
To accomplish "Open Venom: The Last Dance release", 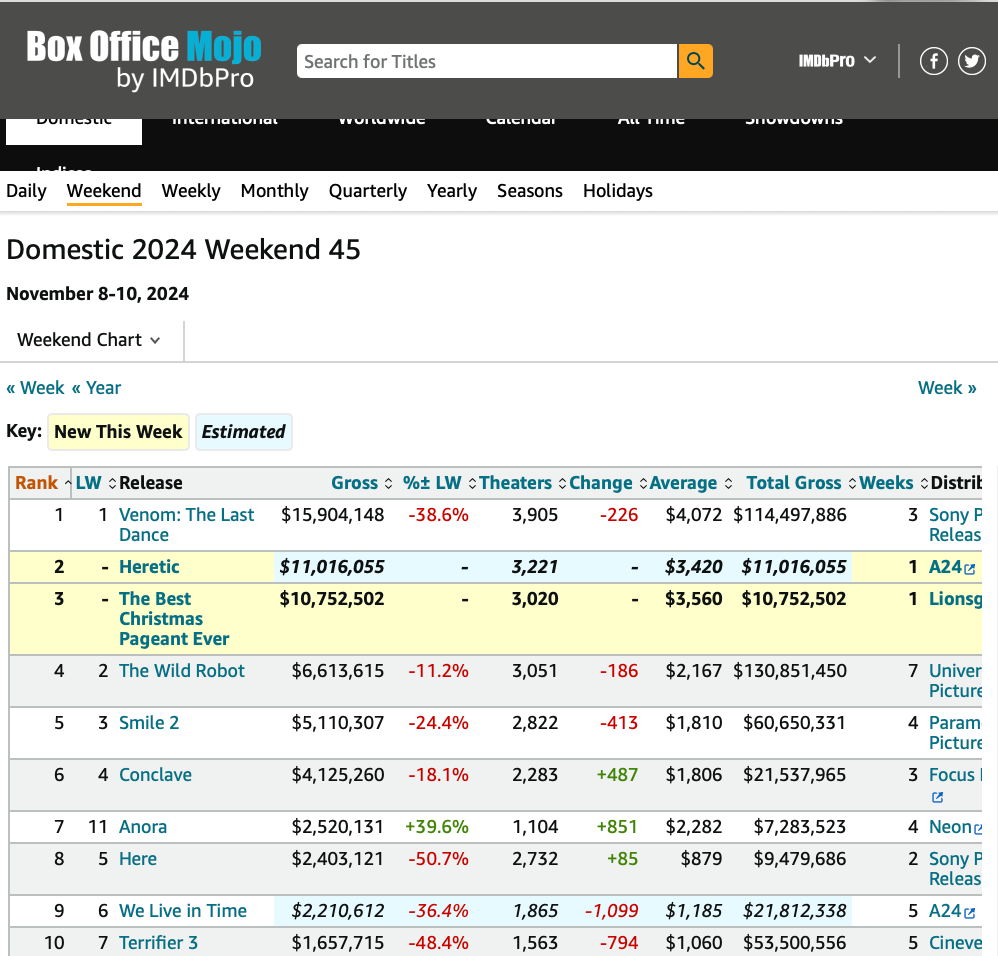I will 186,524.
